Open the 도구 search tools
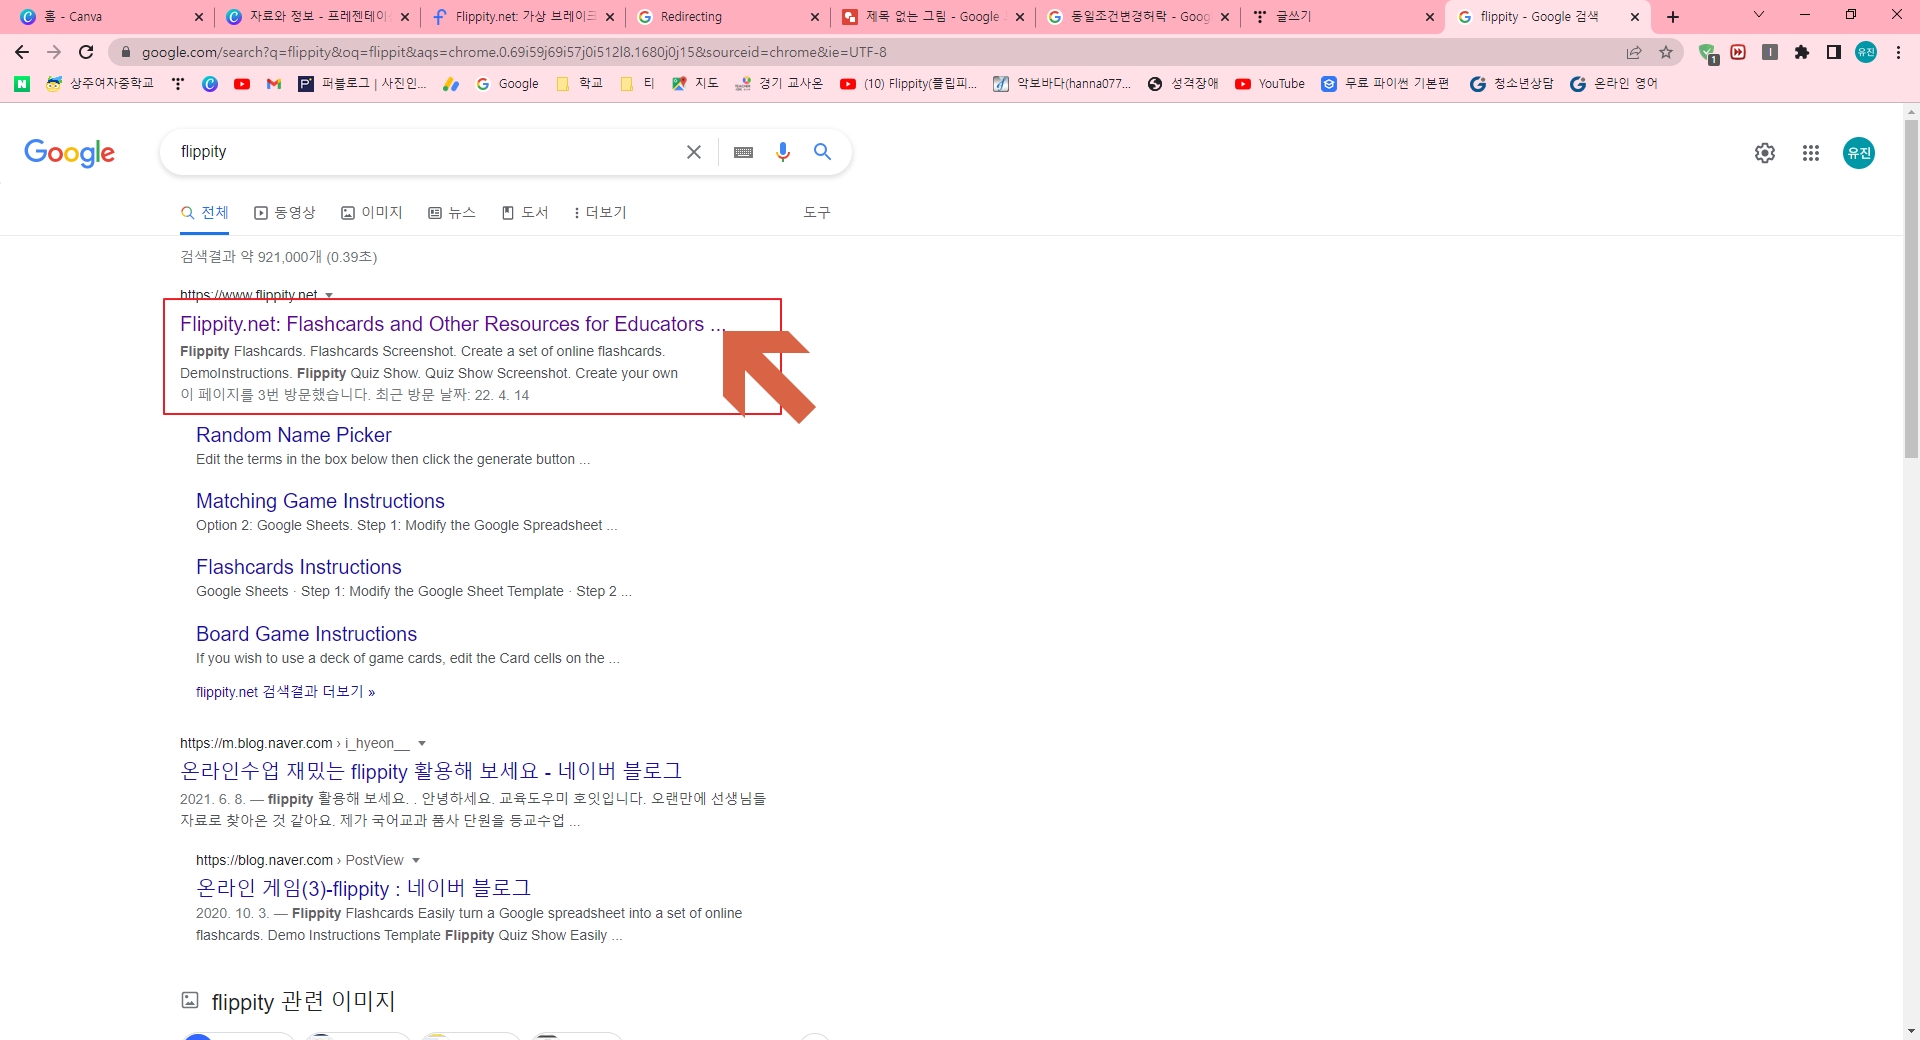 pyautogui.click(x=817, y=212)
